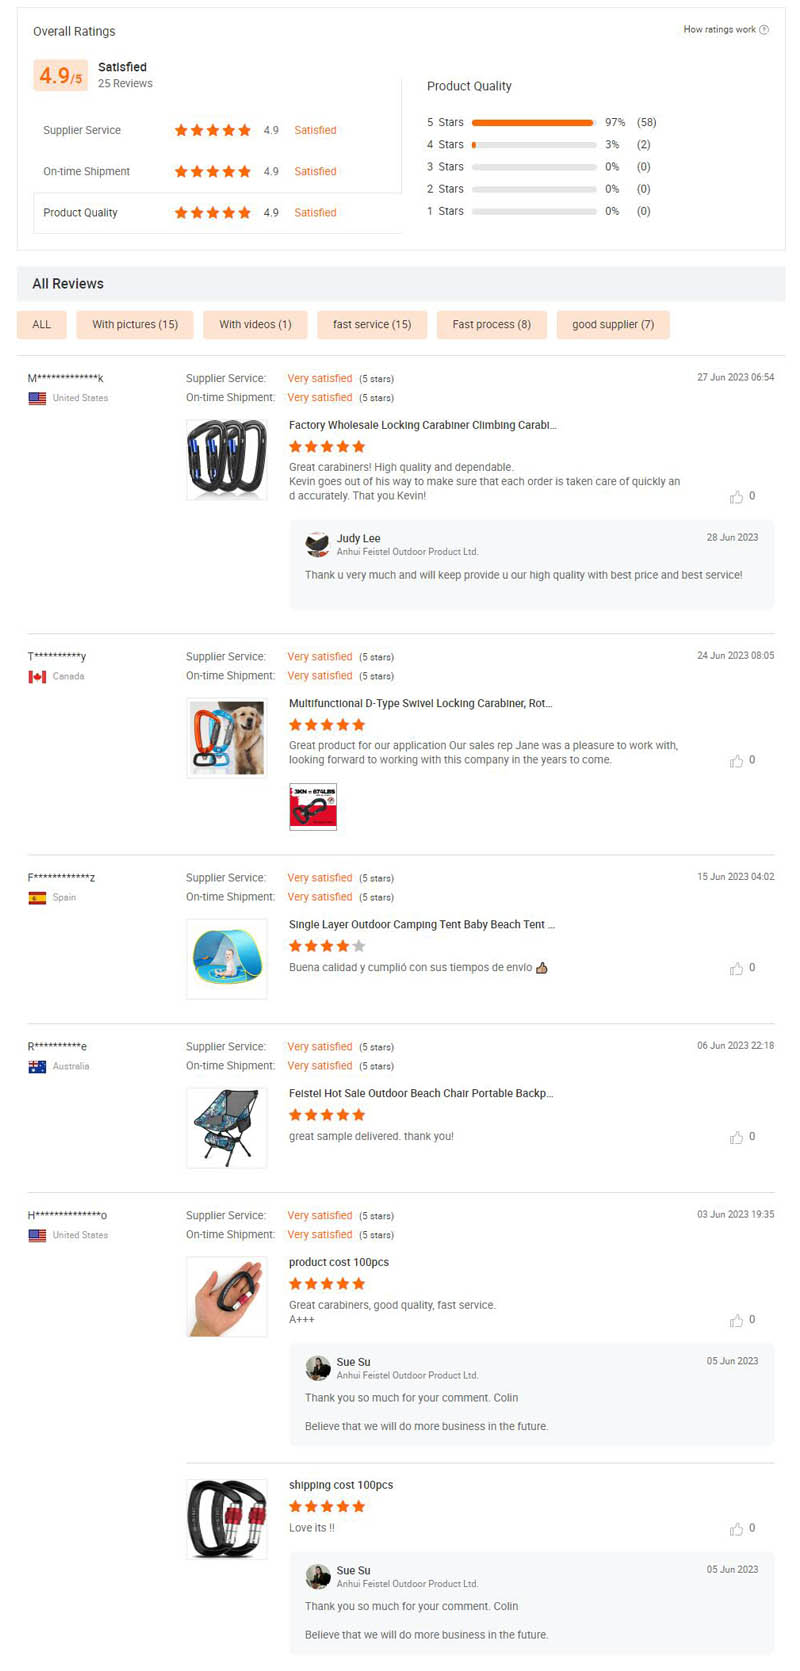Thumbs-up the Canada reviewer's comment
This screenshot has height=1671, width=800.
[x=736, y=761]
